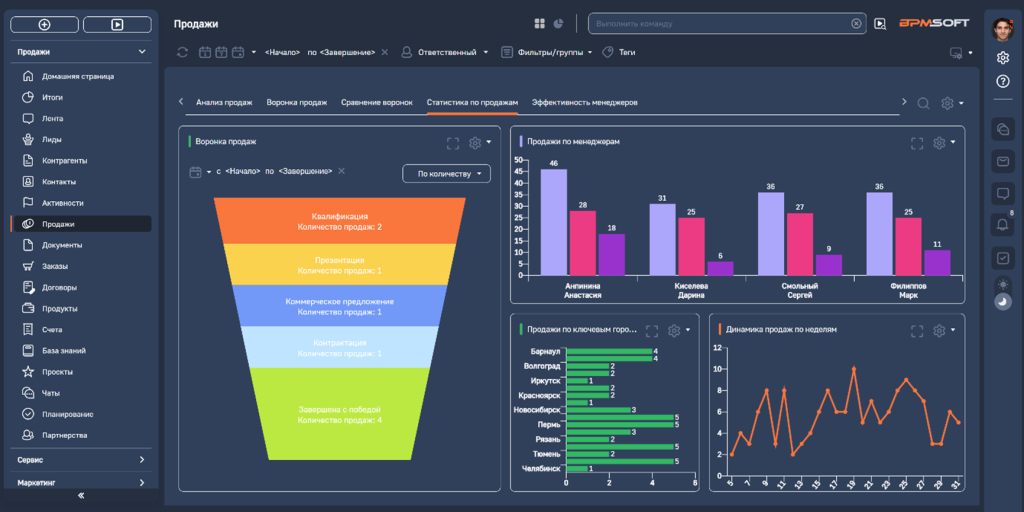Click the refresh icon in filter bar
The height and width of the screenshot is (512, 1024).
pos(182,52)
